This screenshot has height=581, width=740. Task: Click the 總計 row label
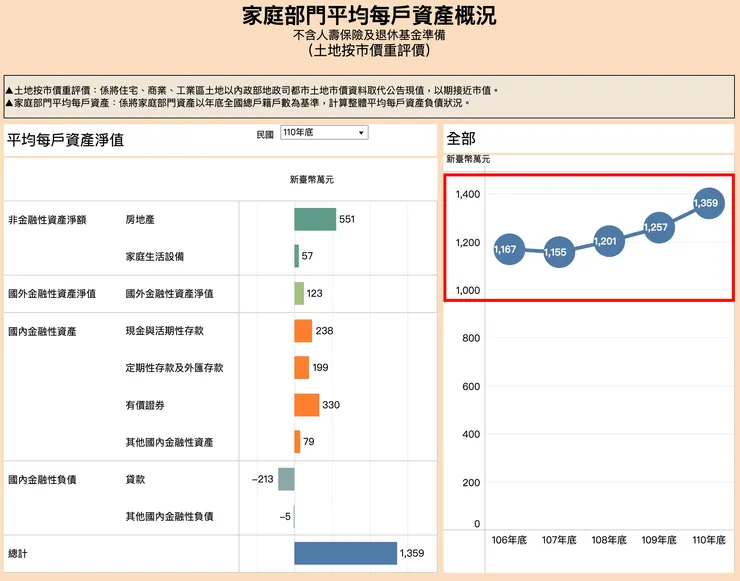point(17,554)
